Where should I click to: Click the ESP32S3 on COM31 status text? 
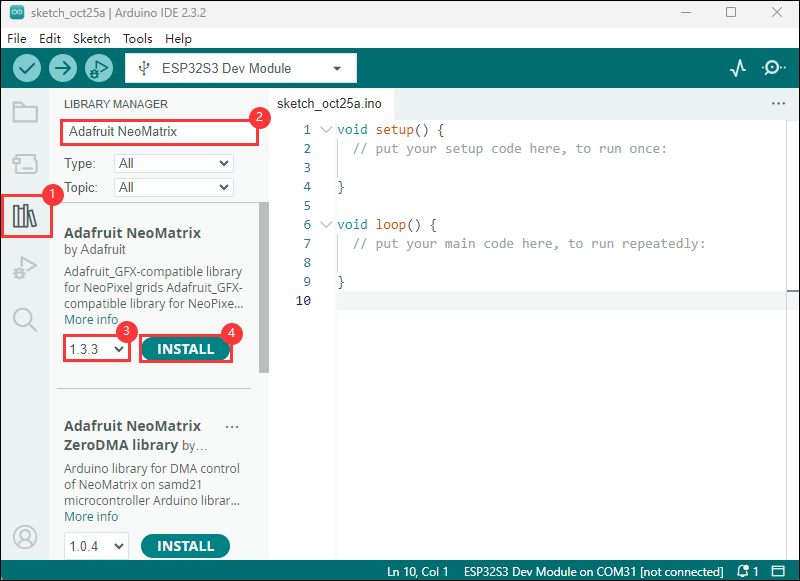coord(593,571)
